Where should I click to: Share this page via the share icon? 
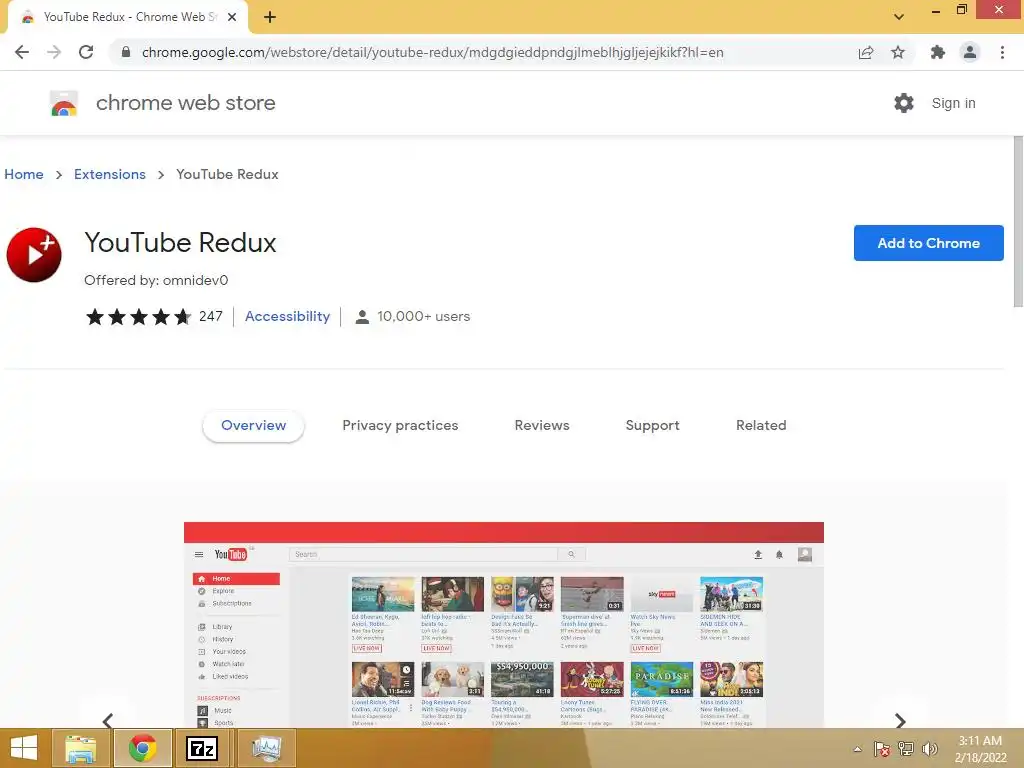(866, 52)
